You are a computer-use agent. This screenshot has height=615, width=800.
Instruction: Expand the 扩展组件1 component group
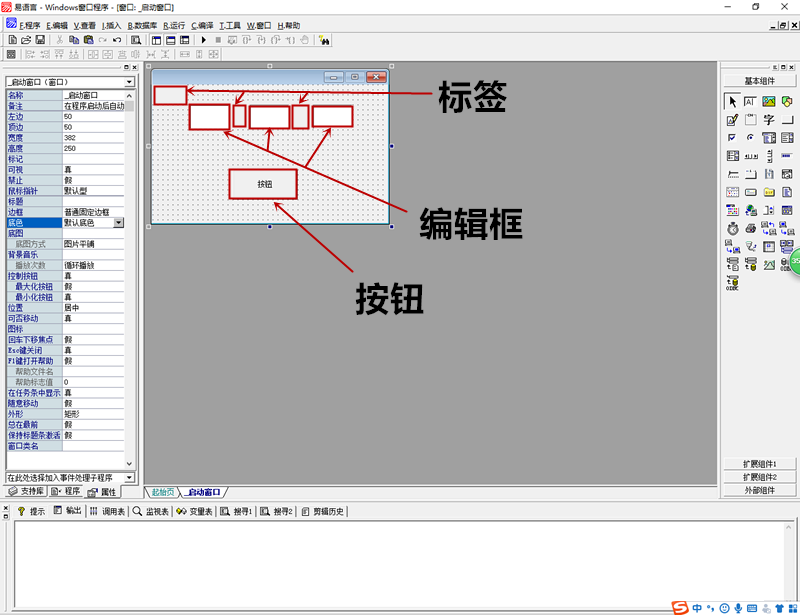759,463
